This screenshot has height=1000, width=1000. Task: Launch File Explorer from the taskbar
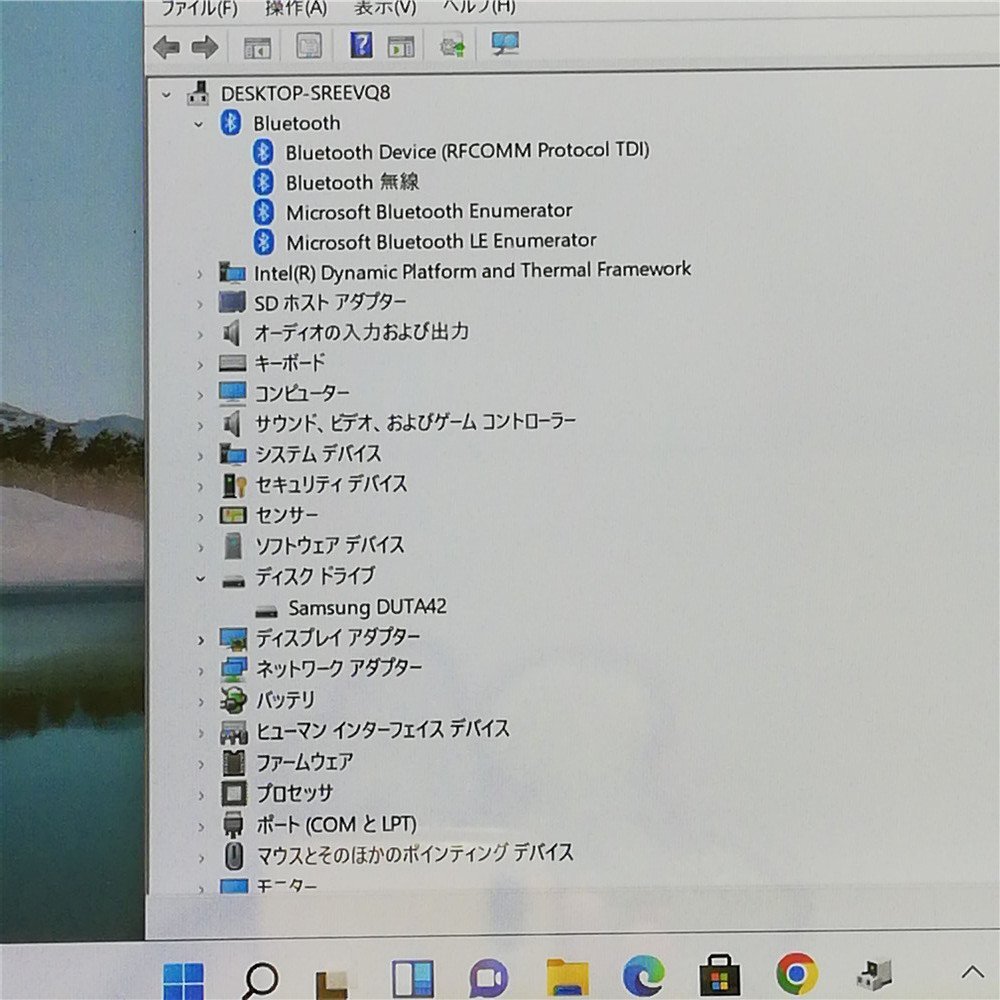[x=567, y=977]
